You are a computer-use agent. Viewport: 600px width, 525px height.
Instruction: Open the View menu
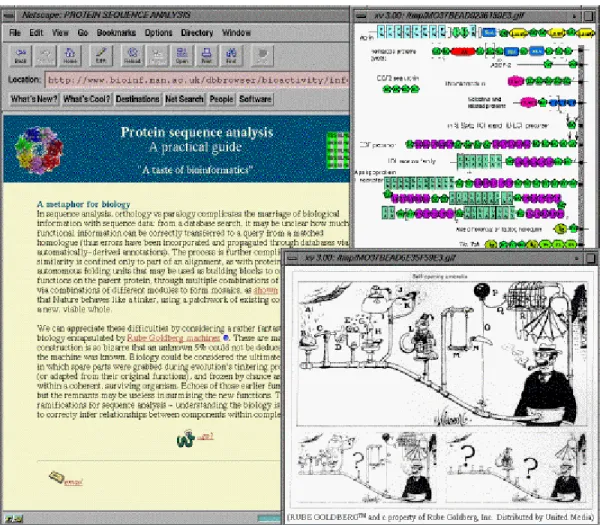click(x=60, y=33)
